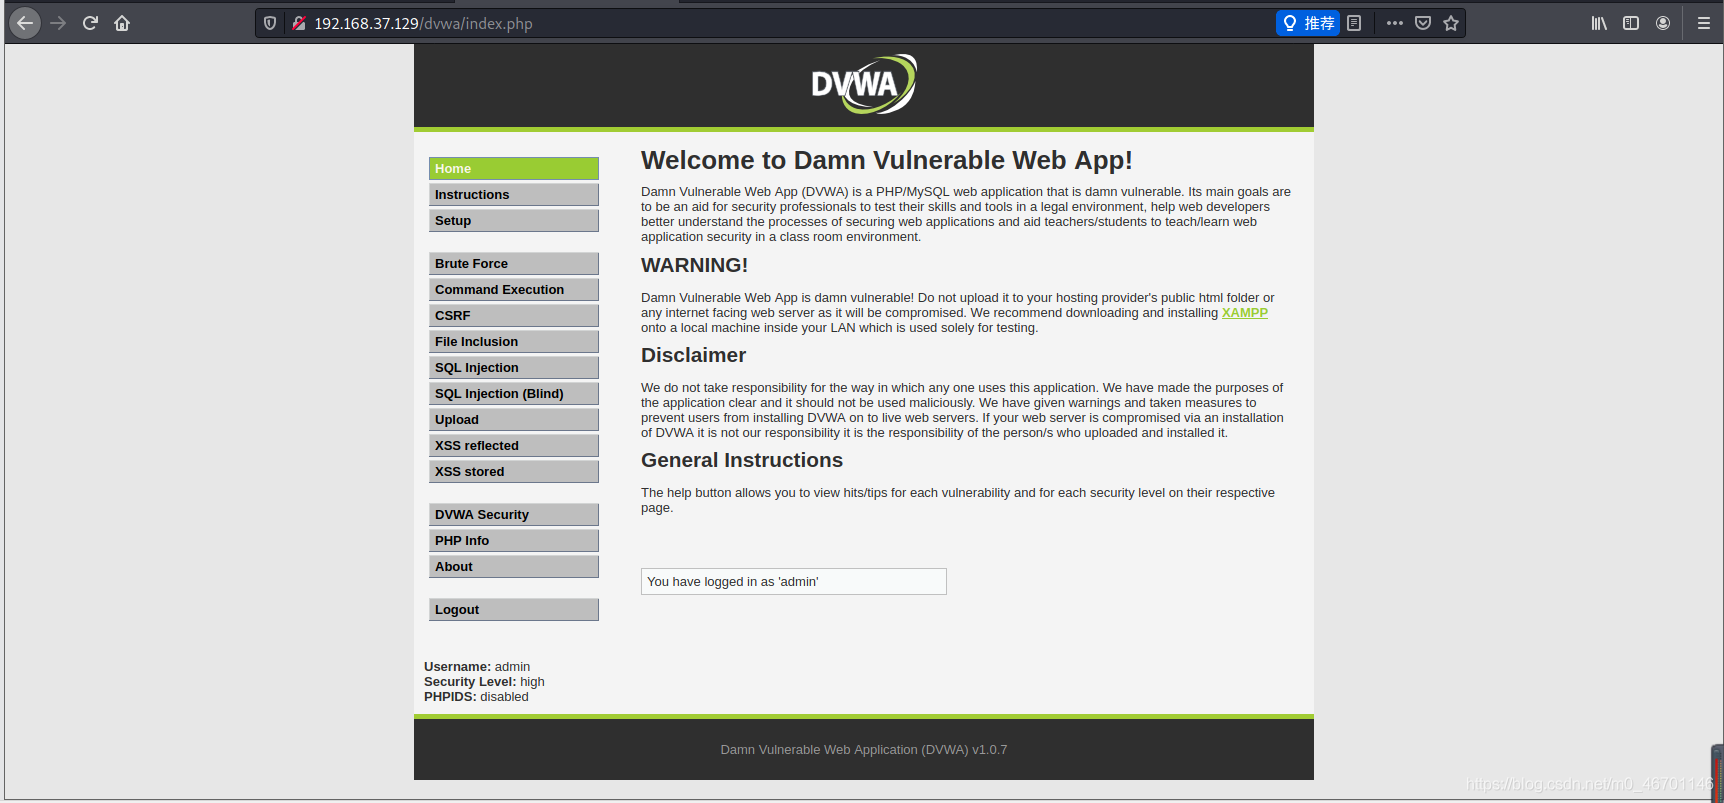The image size is (1724, 803).
Task: Click the 'Username: admin' status text
Action: [477, 667]
